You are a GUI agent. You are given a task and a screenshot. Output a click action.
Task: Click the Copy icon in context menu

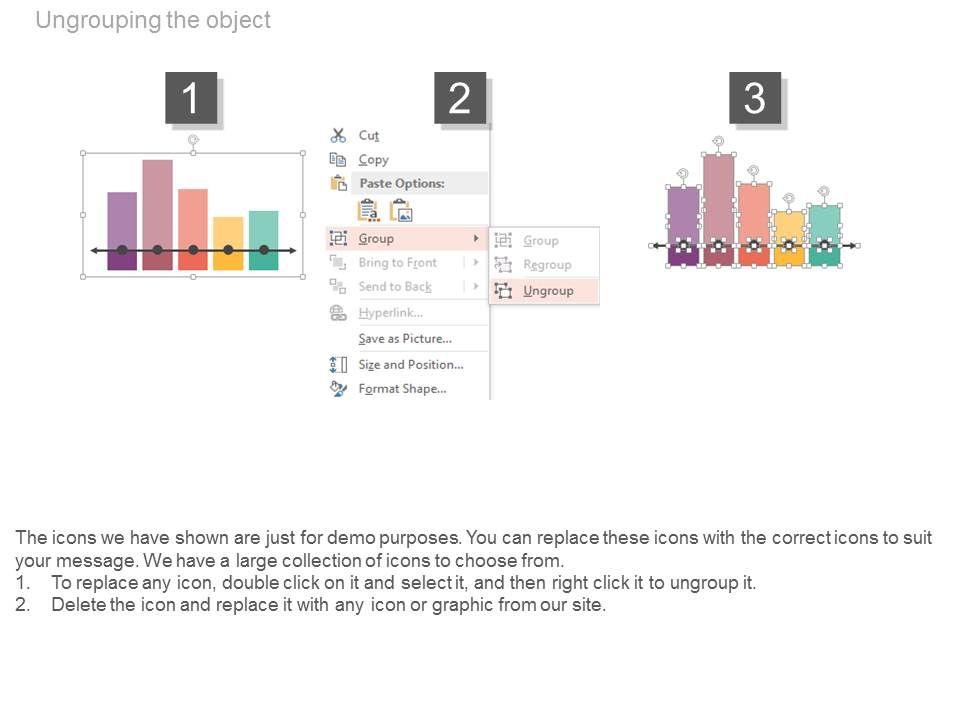[x=338, y=159]
